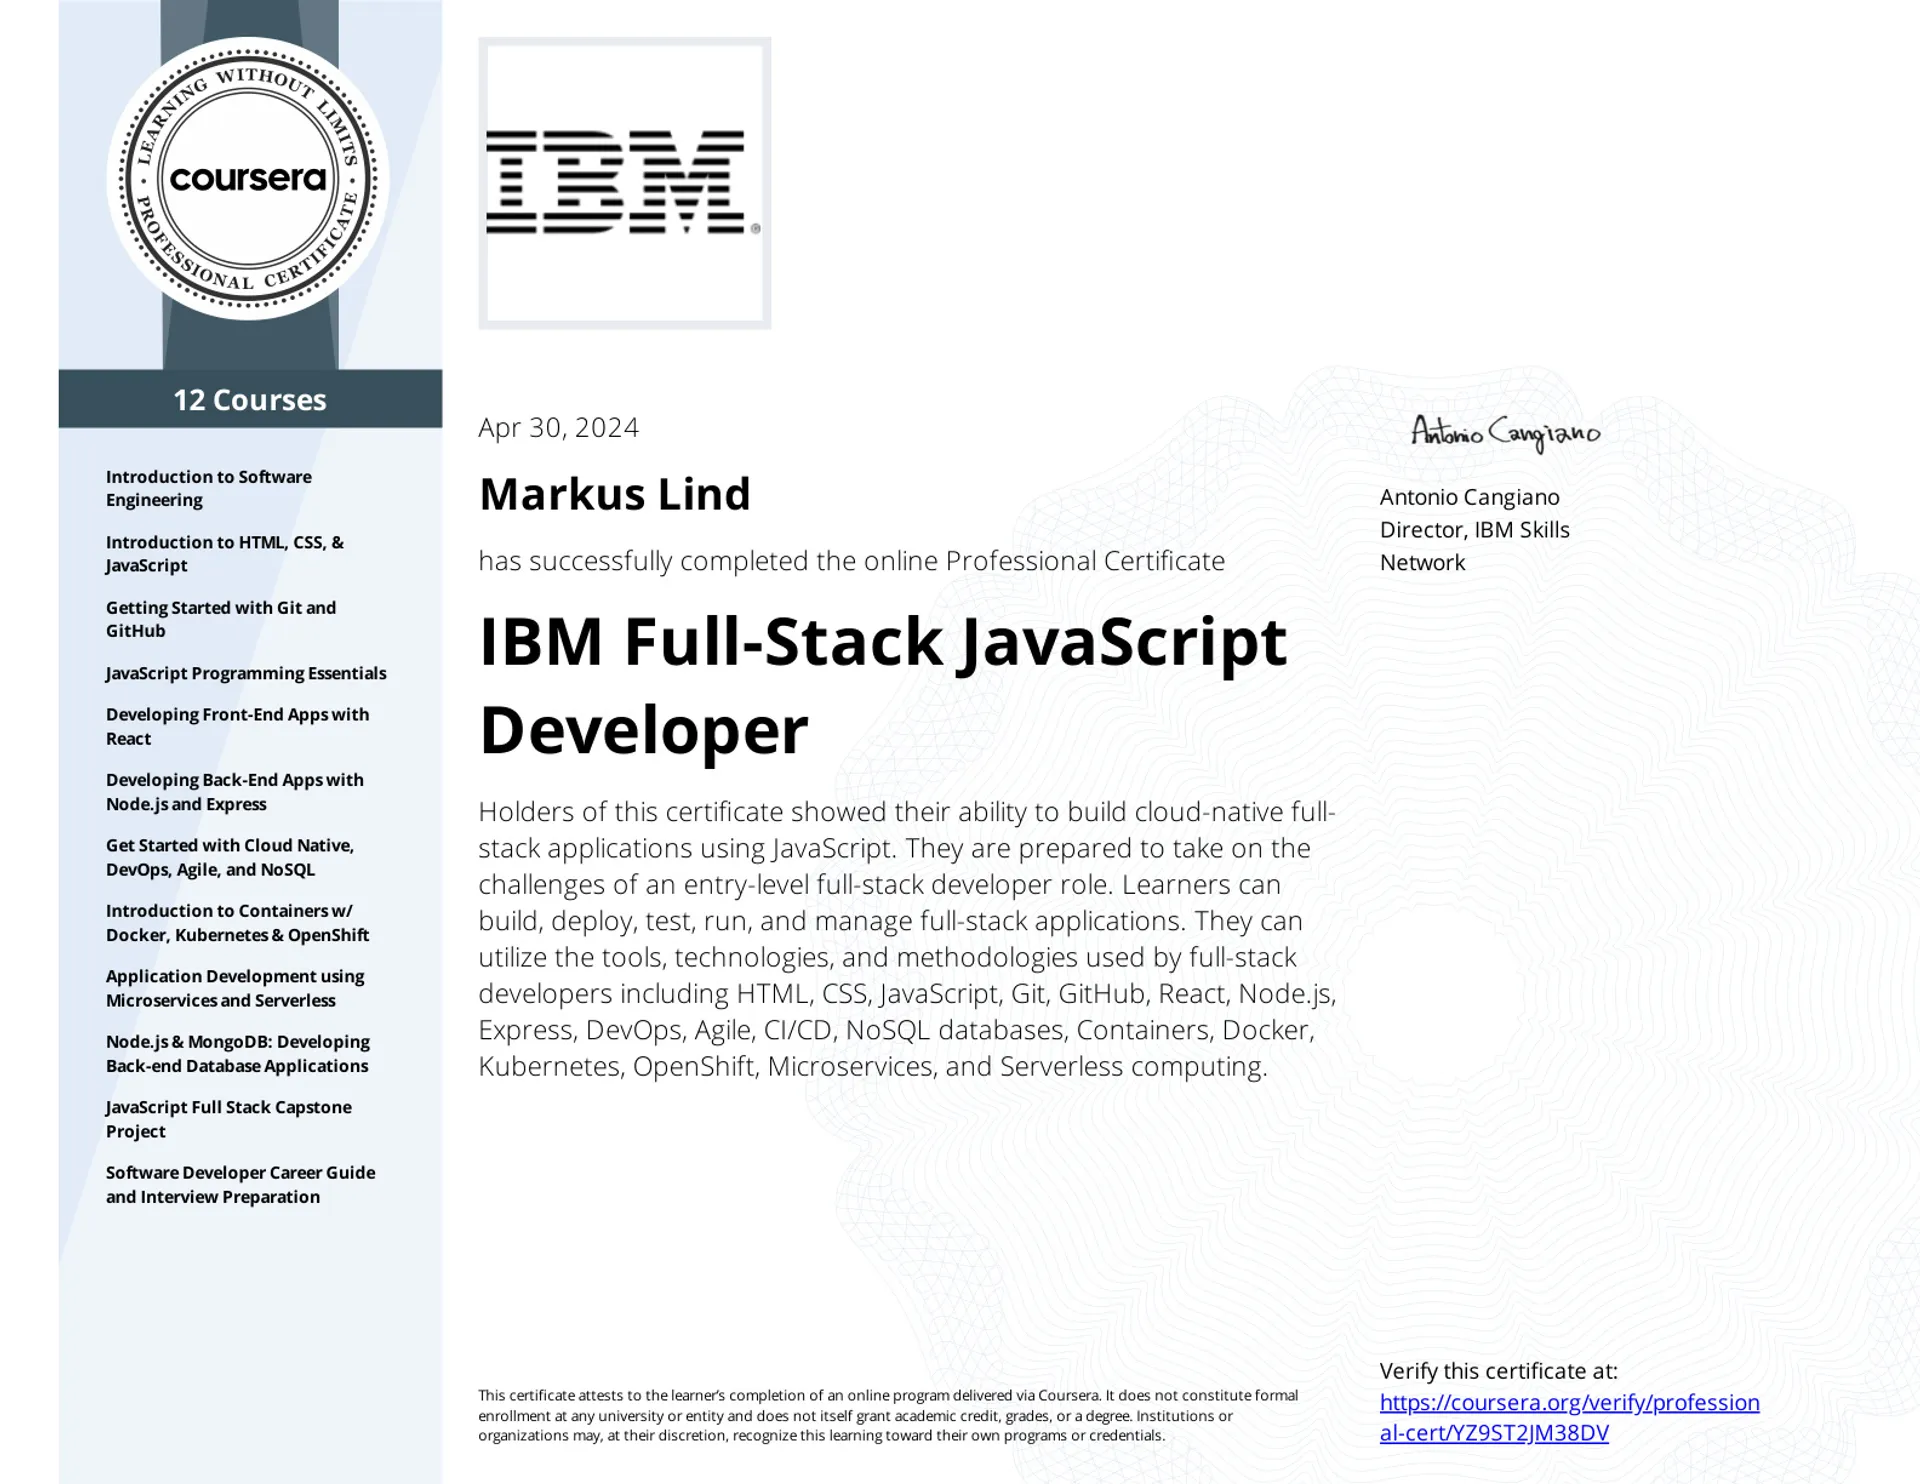The image size is (1920, 1484).
Task: Select the printed name 'Antonio Cangiano'
Action: click(x=1469, y=497)
